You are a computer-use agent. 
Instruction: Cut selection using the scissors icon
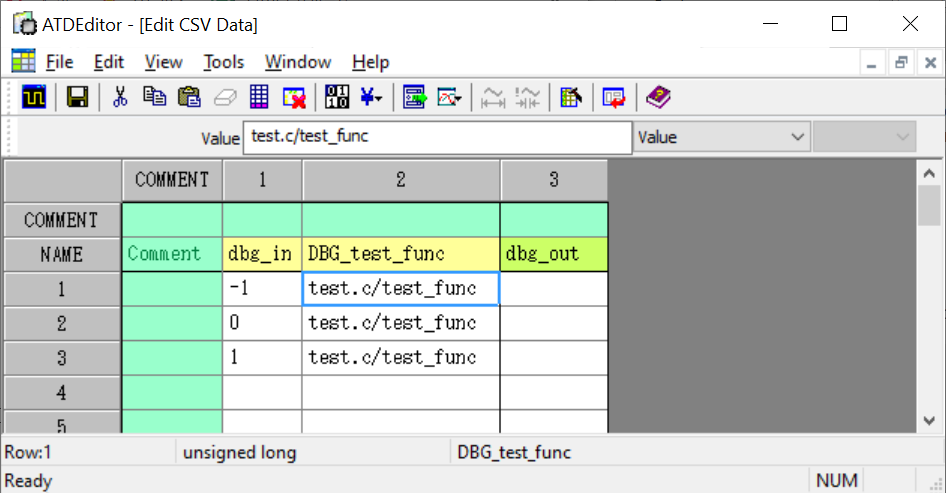tap(120, 97)
